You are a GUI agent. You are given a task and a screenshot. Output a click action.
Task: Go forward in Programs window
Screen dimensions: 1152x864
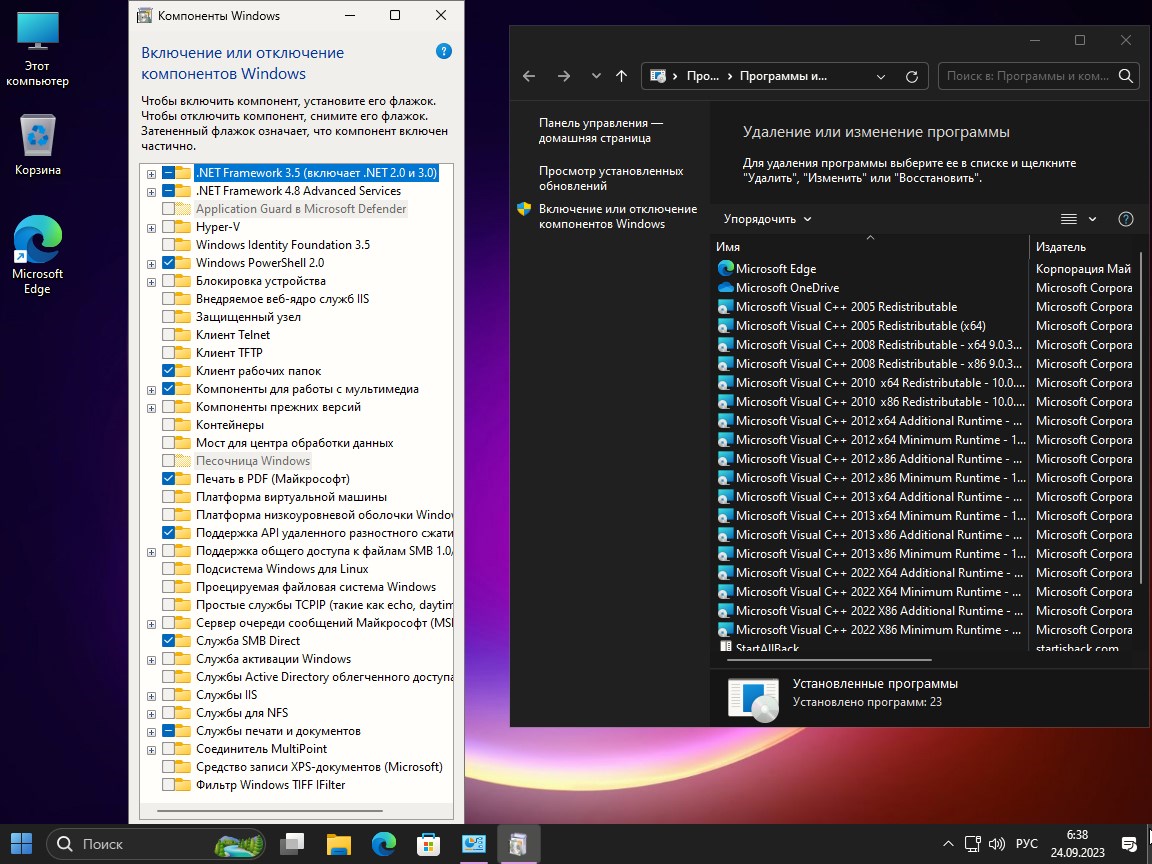coord(564,76)
